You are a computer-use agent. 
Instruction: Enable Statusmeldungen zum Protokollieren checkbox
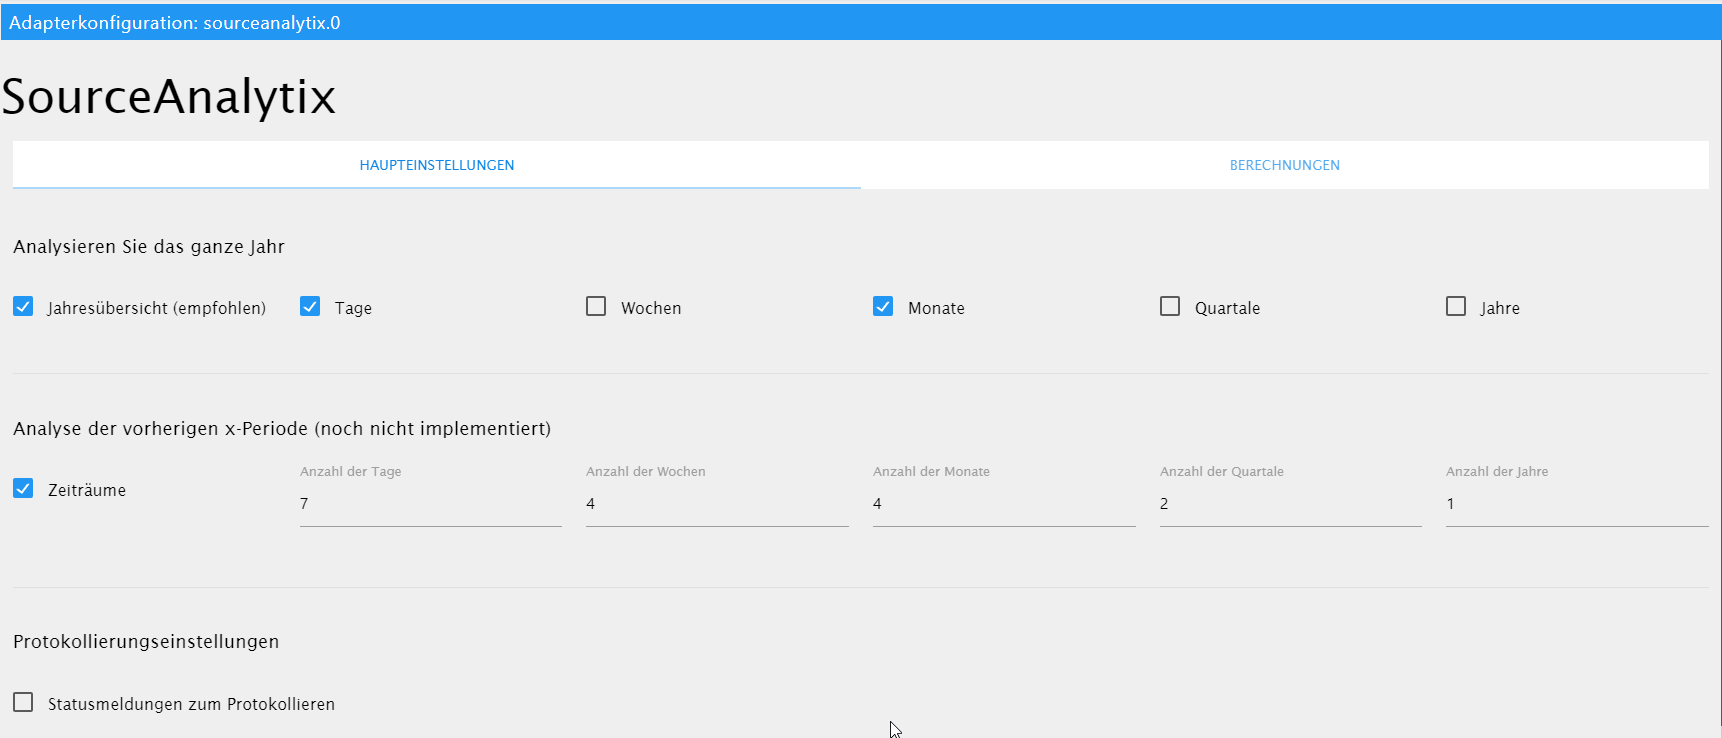click(23, 702)
